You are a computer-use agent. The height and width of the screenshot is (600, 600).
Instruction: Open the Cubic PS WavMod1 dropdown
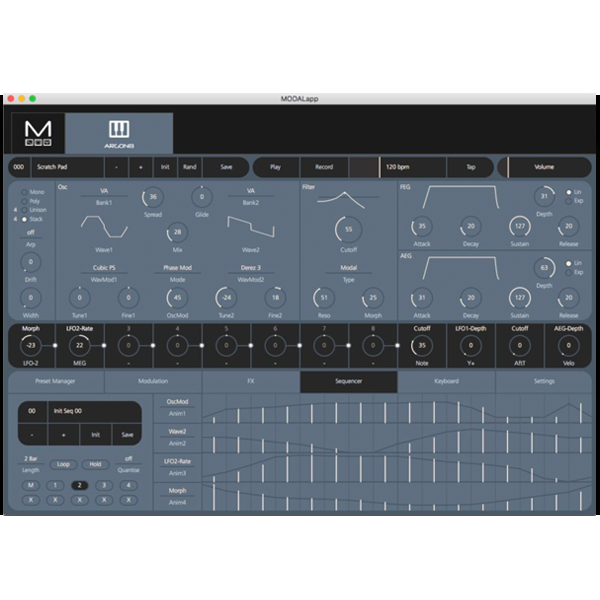coord(104,268)
